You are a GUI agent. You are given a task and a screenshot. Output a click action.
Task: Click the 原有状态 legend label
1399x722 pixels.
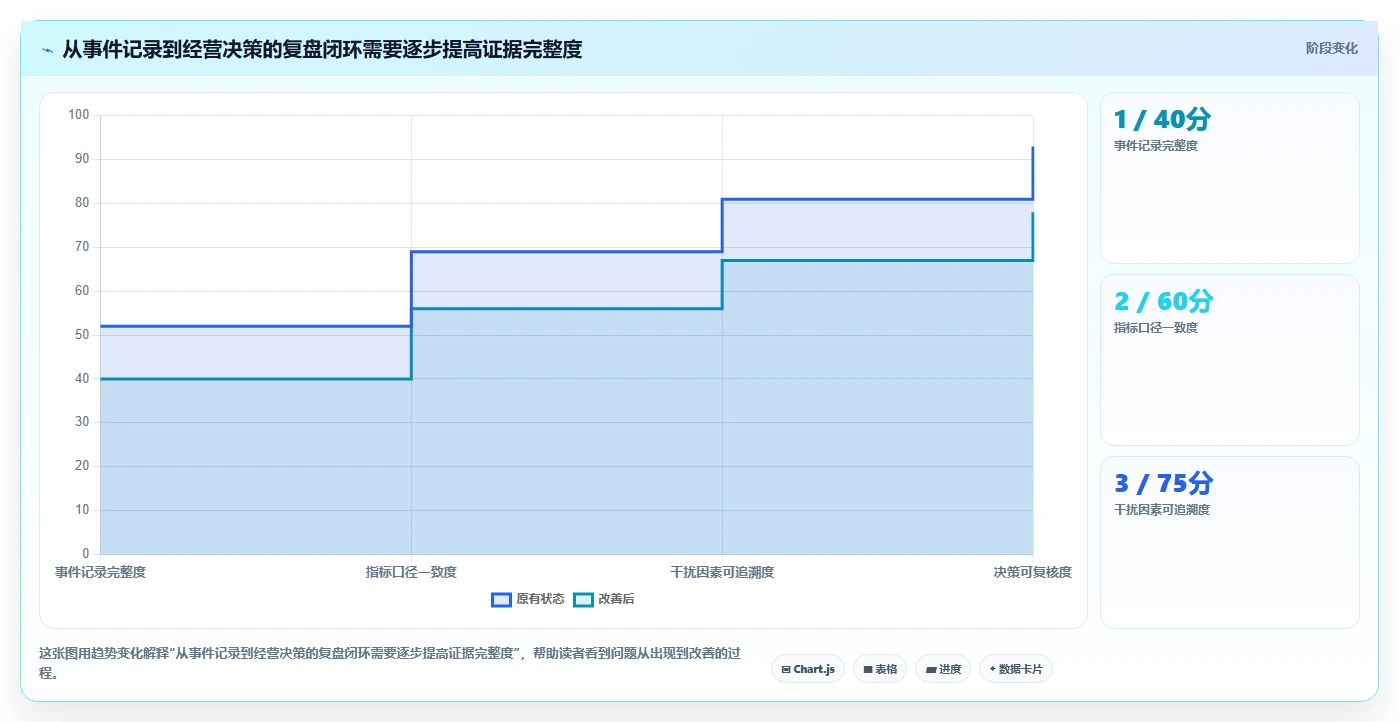point(540,599)
